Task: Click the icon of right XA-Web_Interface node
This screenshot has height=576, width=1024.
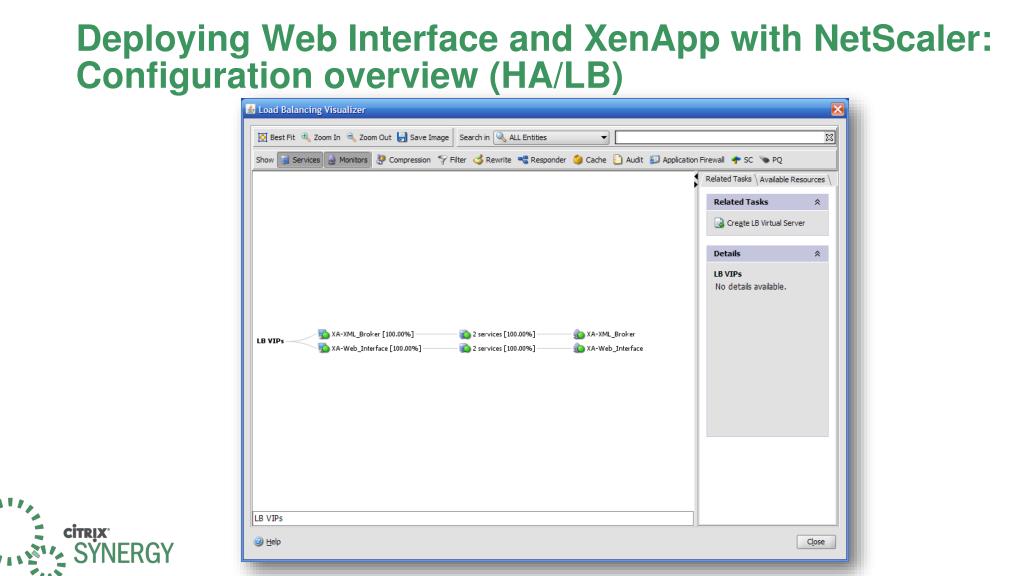Action: pyautogui.click(x=579, y=349)
